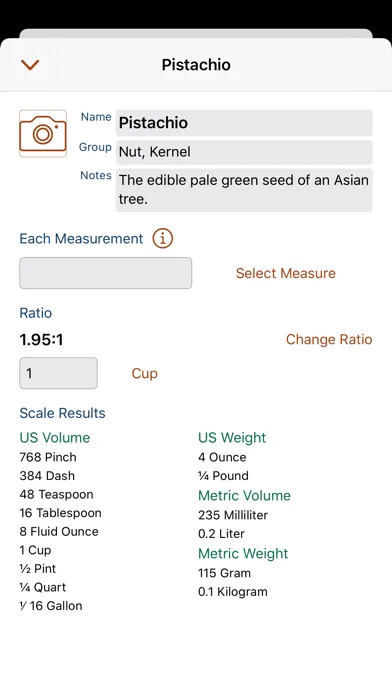Select the 4 Ounce result

click(222, 457)
